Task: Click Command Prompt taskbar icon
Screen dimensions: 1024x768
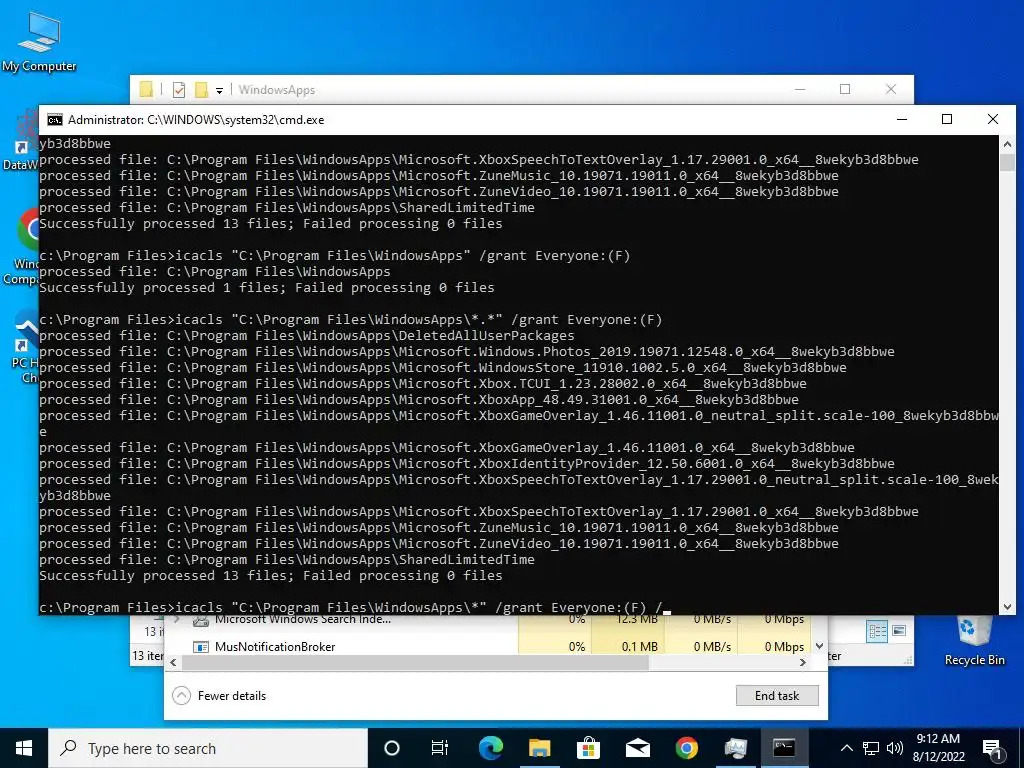Action: 784,748
